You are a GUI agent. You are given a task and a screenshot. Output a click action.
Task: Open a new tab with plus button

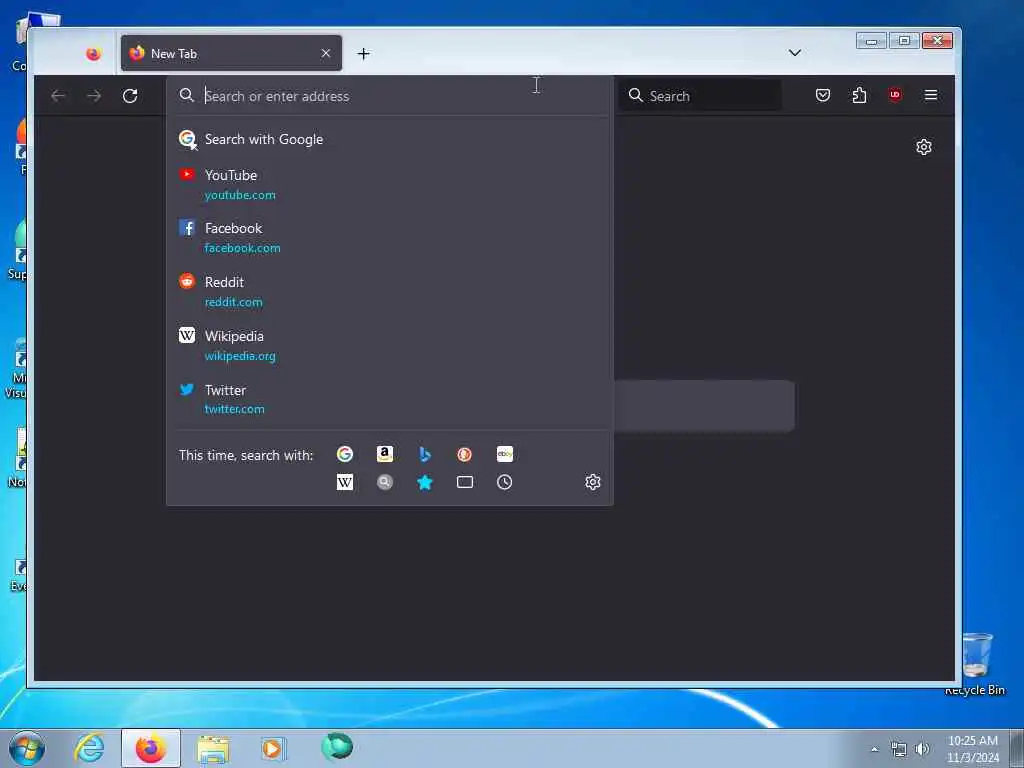(364, 54)
